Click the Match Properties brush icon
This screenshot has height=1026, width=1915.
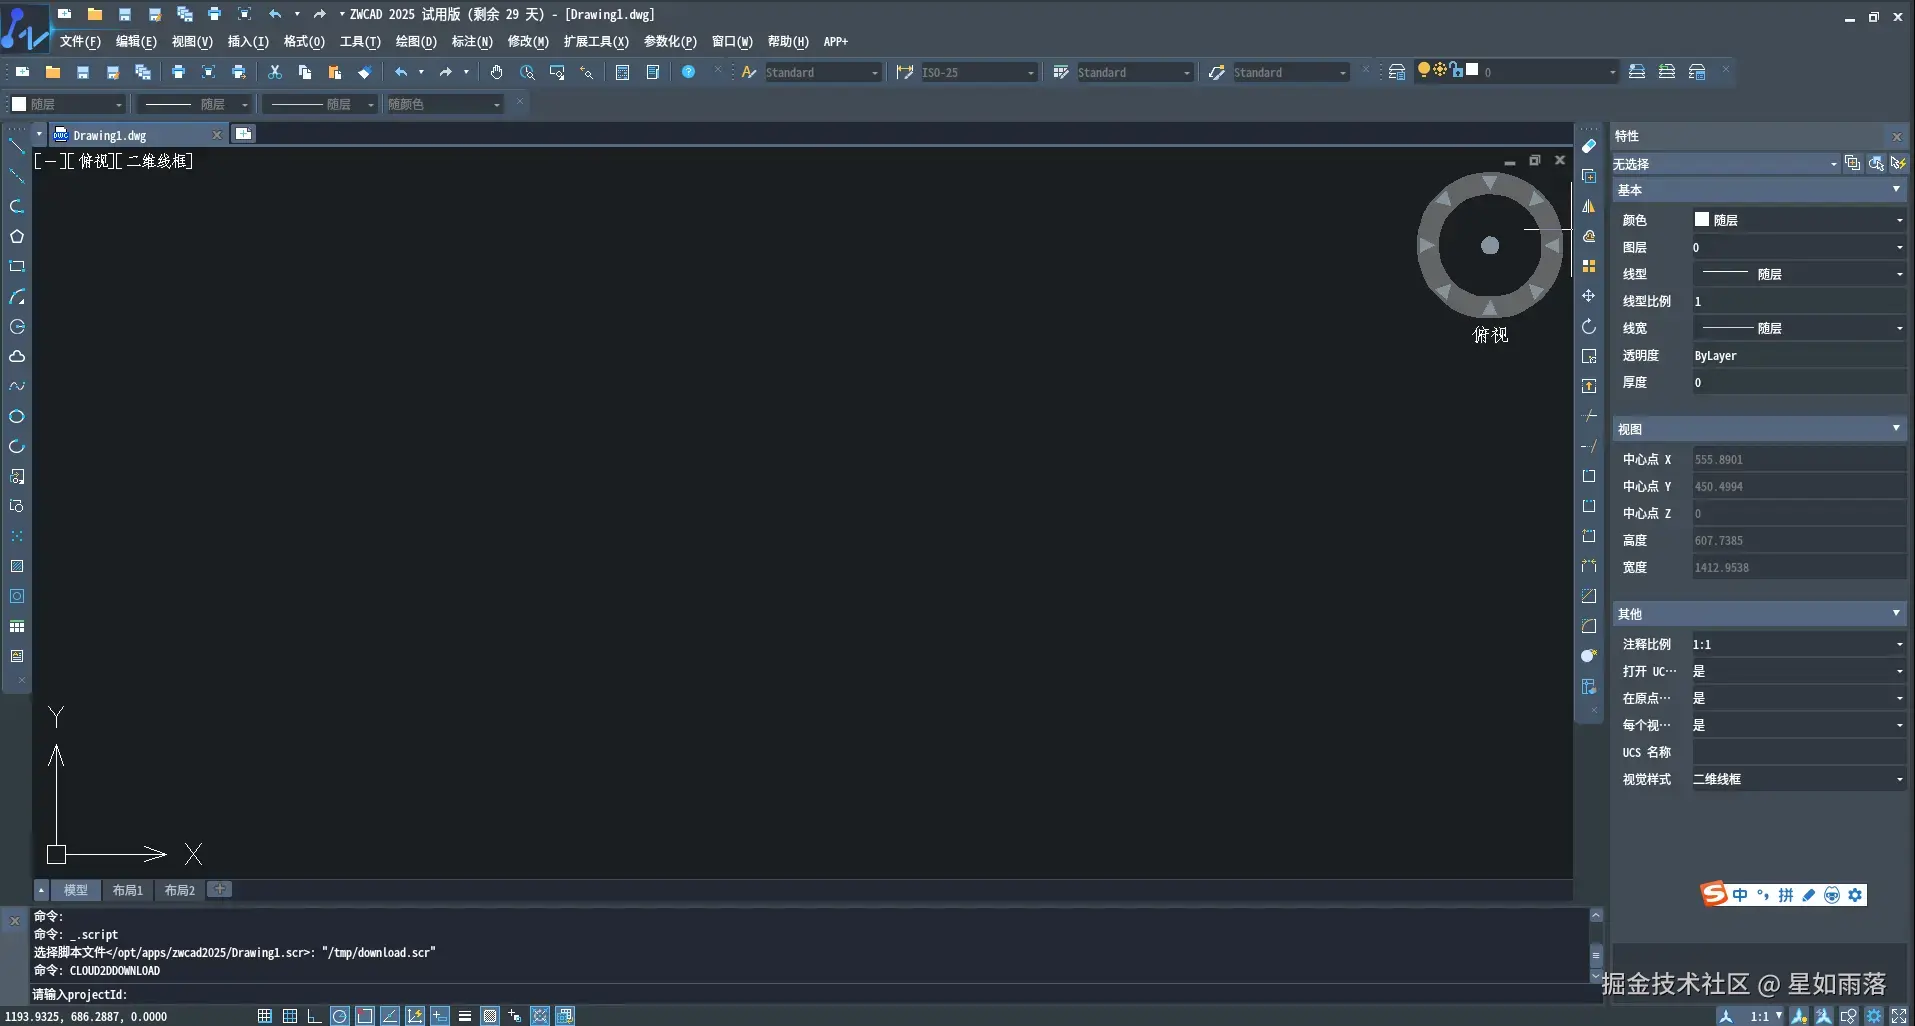click(x=365, y=72)
